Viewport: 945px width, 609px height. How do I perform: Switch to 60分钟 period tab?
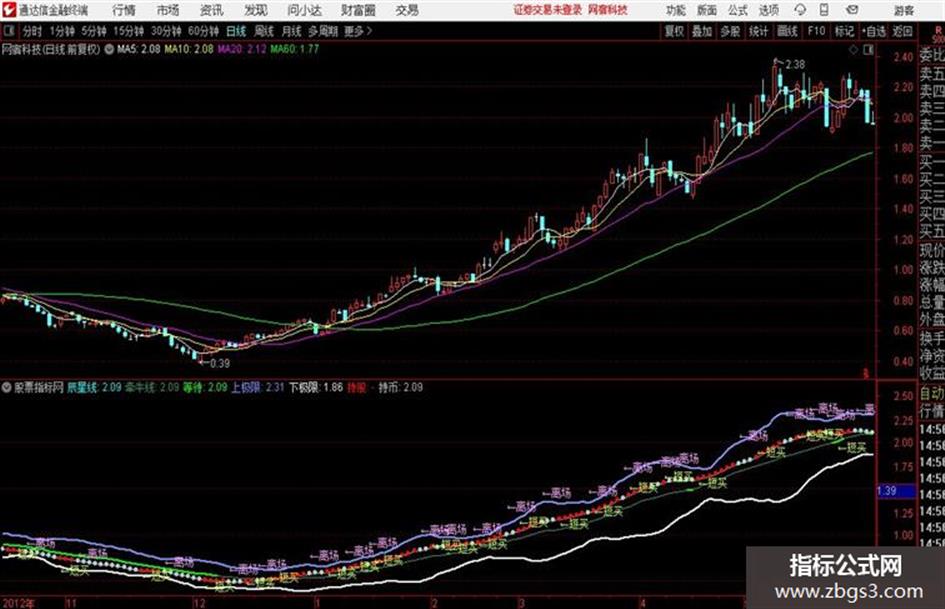click(x=203, y=31)
